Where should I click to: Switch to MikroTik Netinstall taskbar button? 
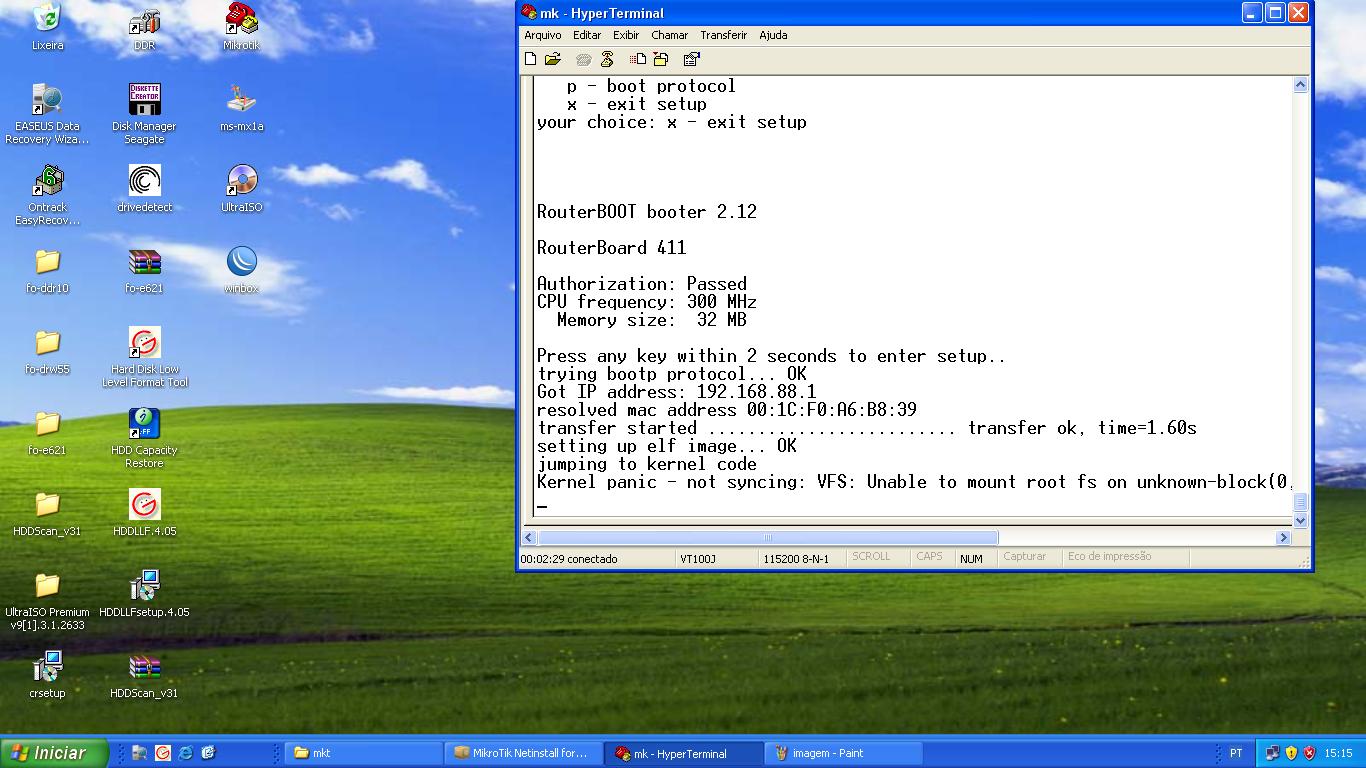(525, 753)
